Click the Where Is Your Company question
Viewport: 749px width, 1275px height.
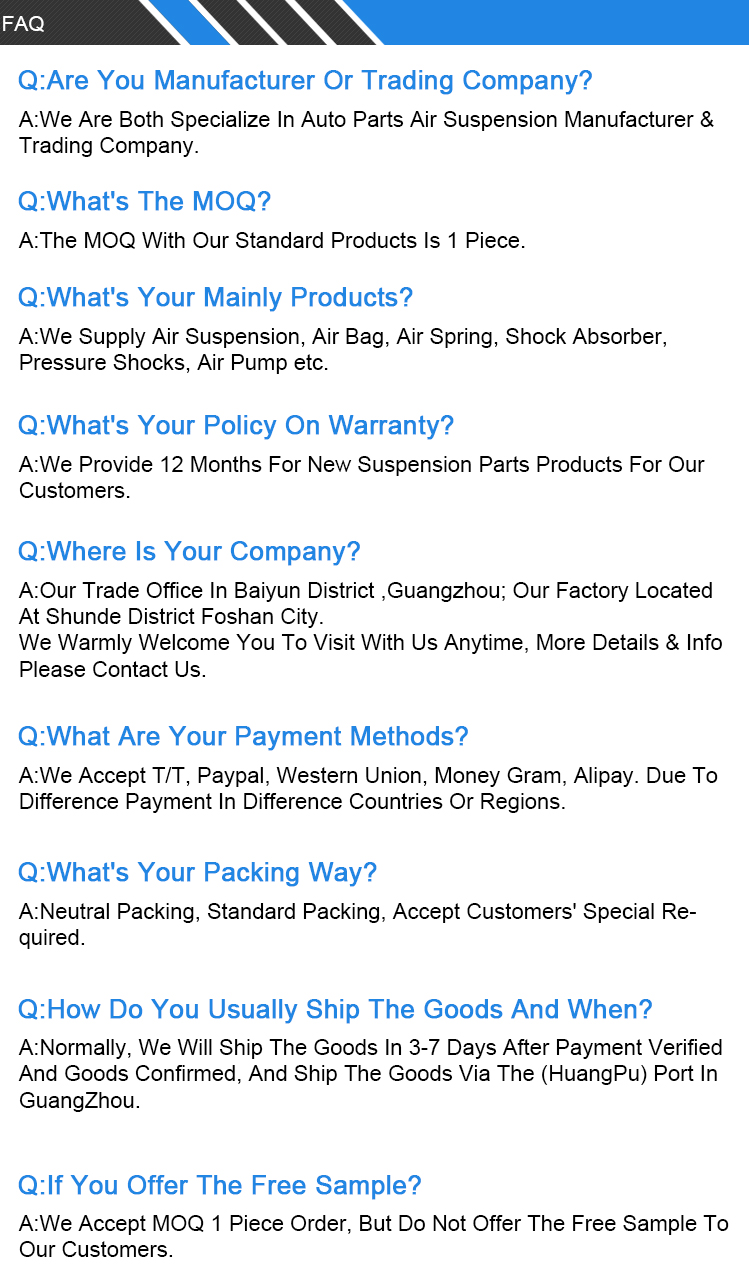(189, 551)
